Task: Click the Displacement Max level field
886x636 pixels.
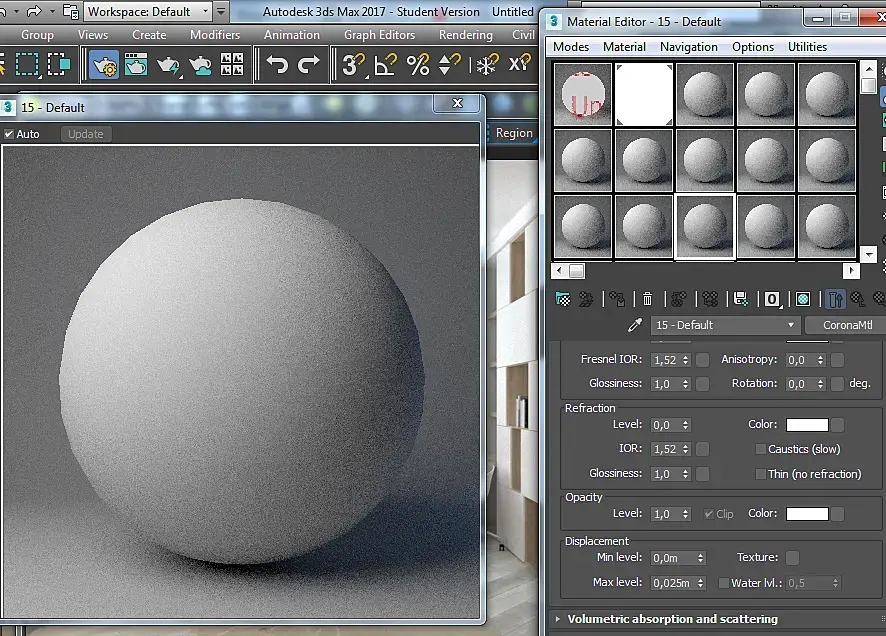Action: tap(671, 583)
